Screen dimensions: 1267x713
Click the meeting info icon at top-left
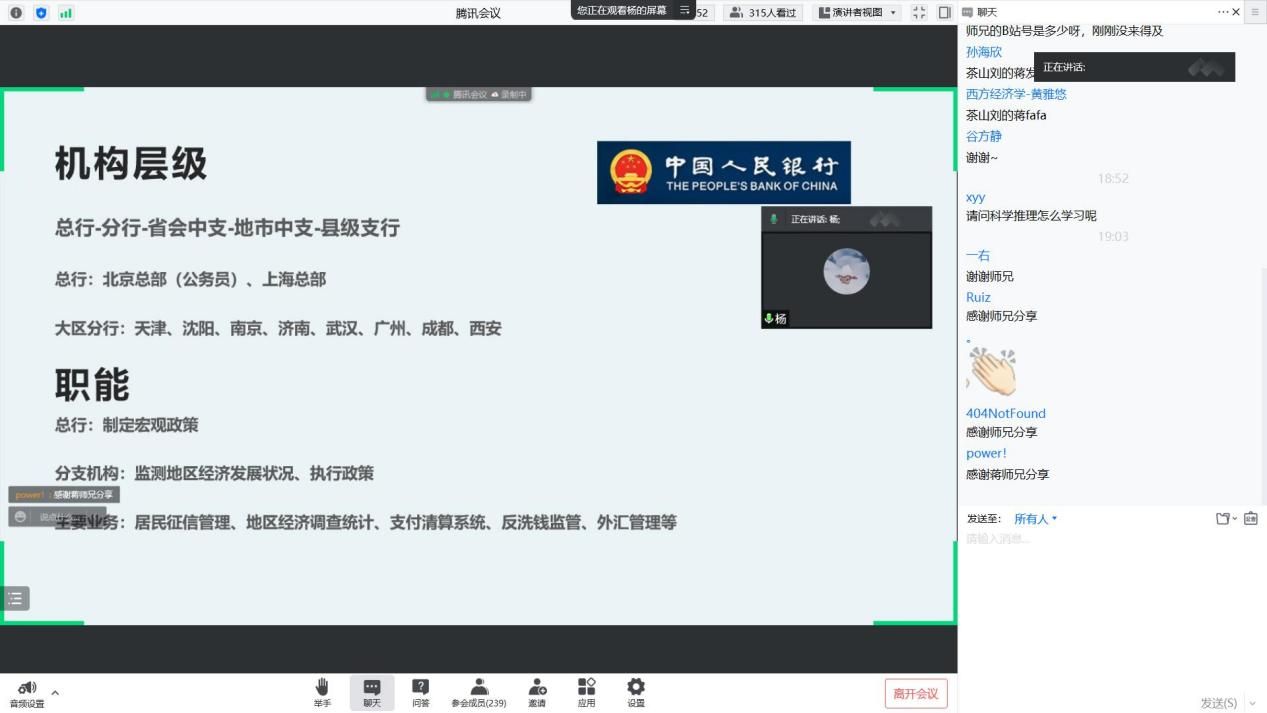16,13
